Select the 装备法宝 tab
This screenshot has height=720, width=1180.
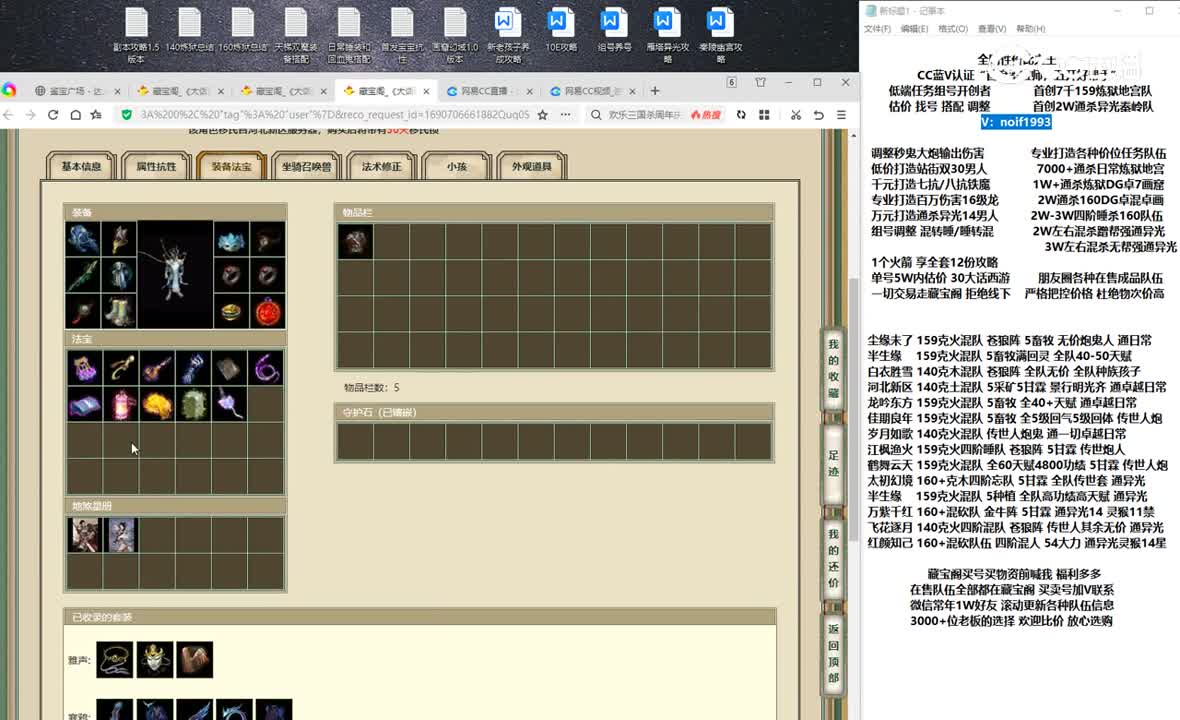[x=231, y=166]
